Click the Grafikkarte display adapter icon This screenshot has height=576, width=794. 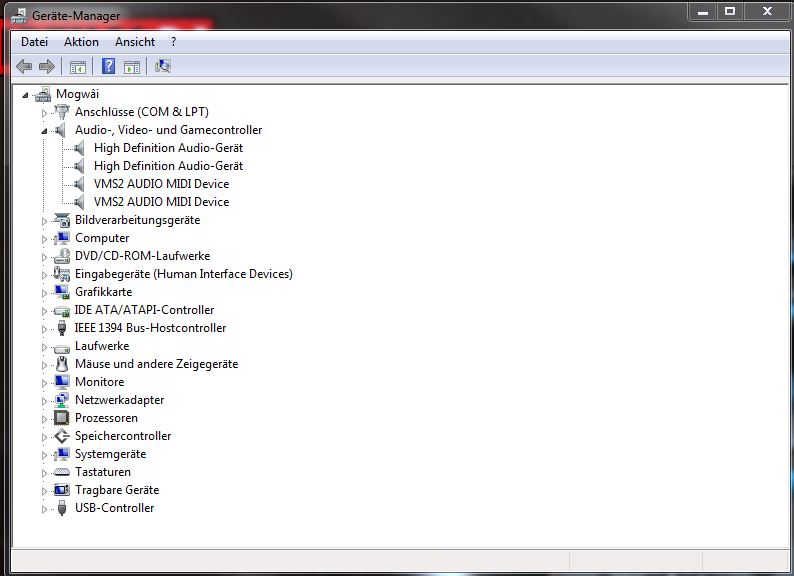(x=62, y=292)
